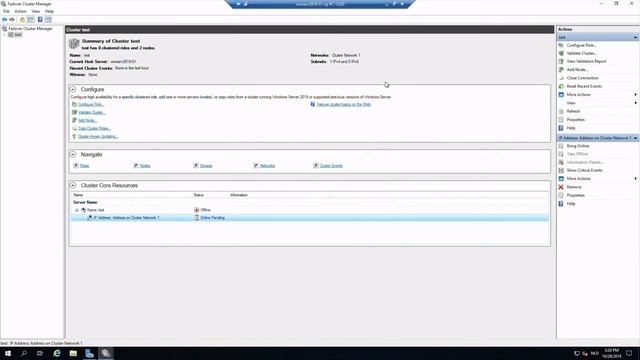Open the File menu

tap(6, 11)
